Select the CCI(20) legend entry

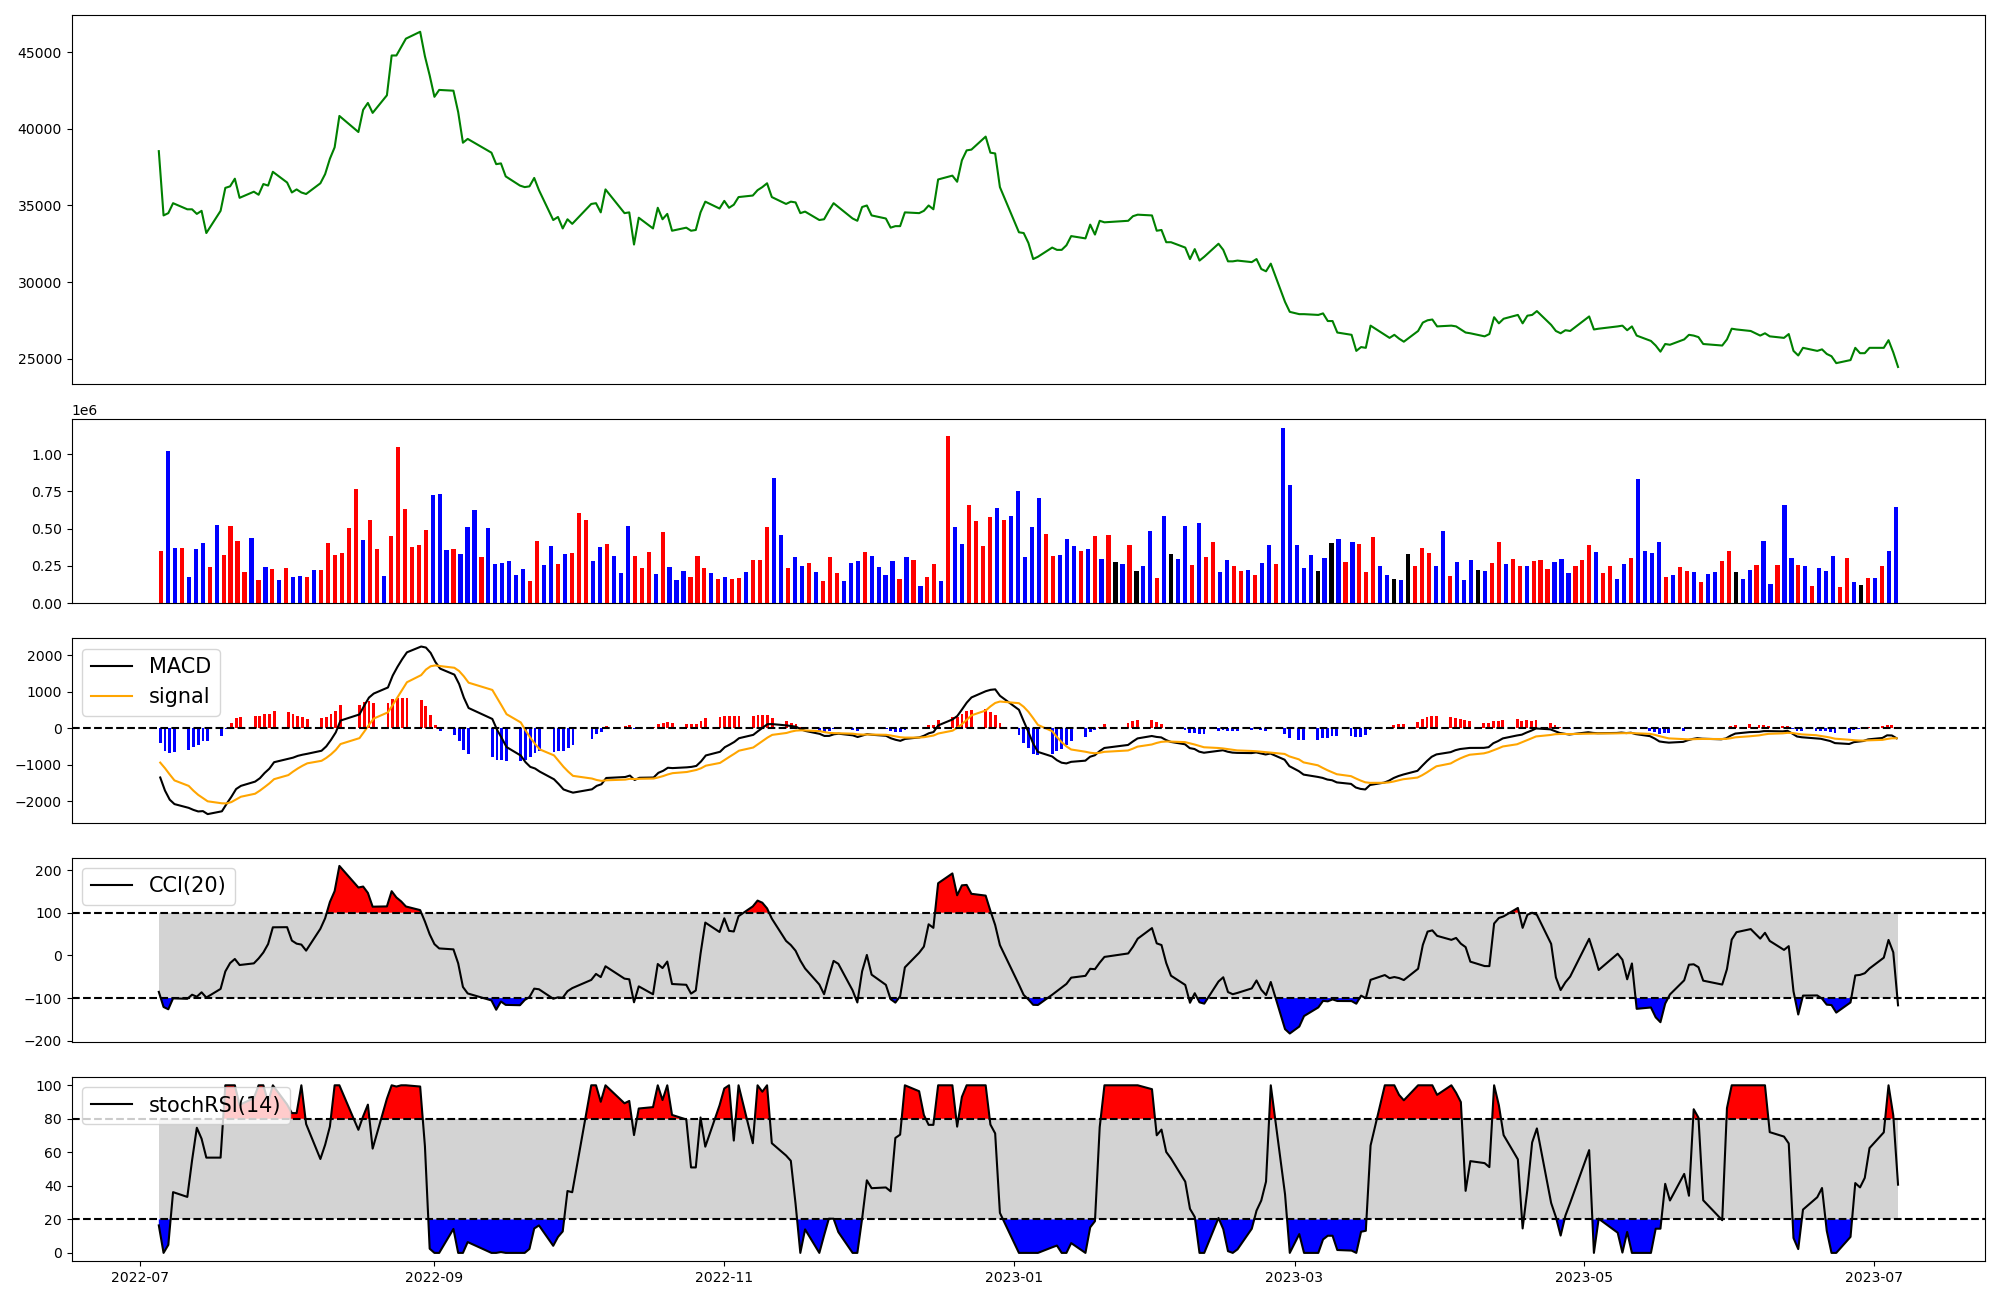point(187,885)
